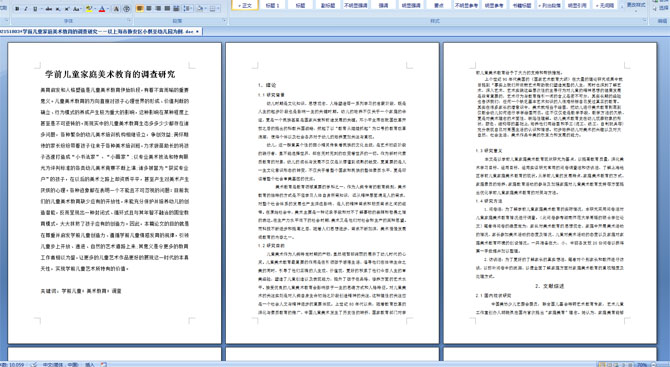
Task: Center the paragraph text
Action: [x=149, y=9]
